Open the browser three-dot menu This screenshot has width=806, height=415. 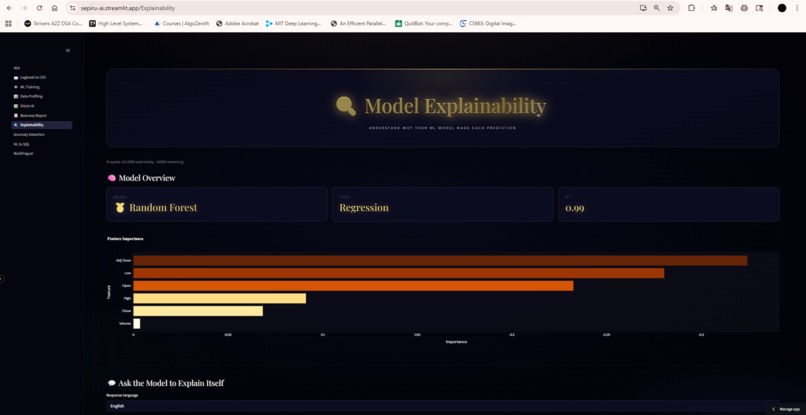tap(797, 8)
